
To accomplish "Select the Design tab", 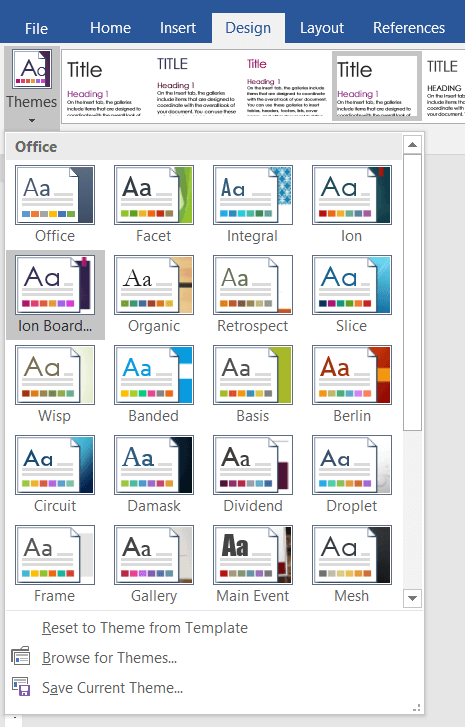I will click(248, 28).
